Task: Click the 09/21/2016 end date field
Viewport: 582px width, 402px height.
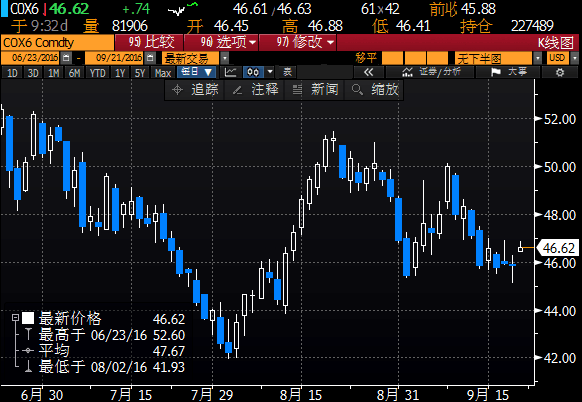Action: point(115,58)
